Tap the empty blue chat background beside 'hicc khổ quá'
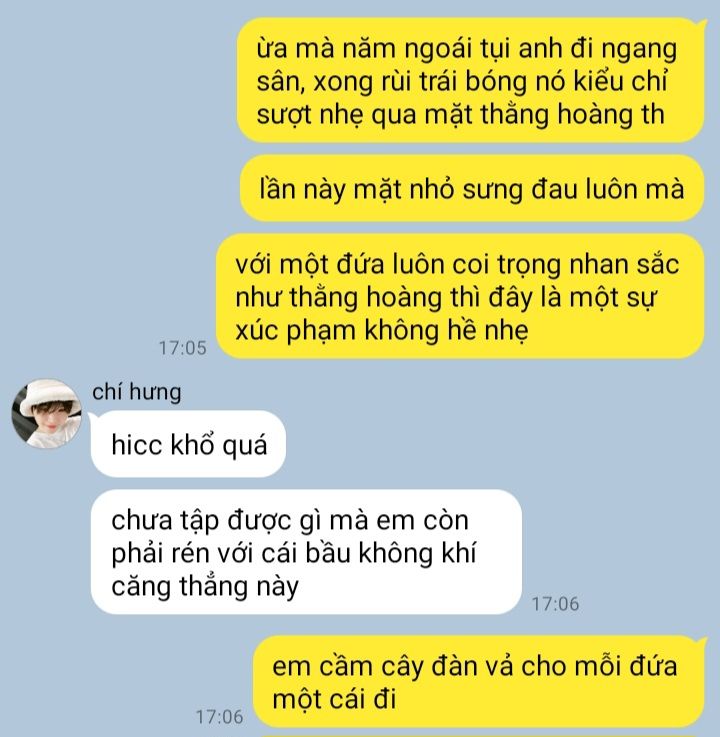This screenshot has height=737, width=720. point(470,444)
